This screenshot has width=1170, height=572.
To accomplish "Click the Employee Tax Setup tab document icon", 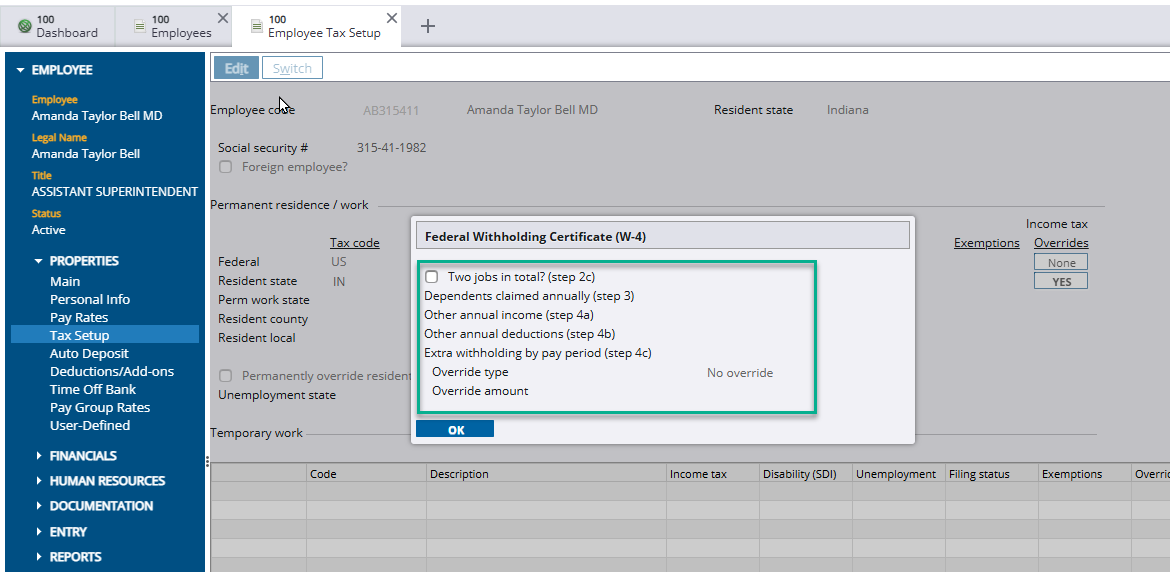I will [257, 26].
